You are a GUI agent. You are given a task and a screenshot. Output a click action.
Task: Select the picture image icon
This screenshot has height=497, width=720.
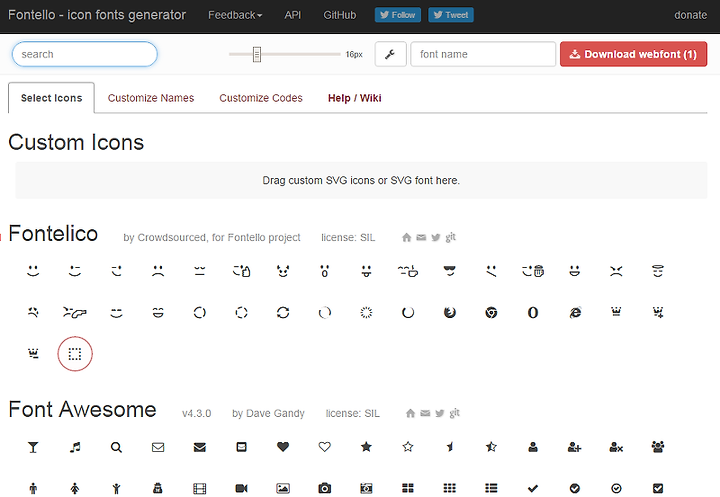(x=283, y=488)
